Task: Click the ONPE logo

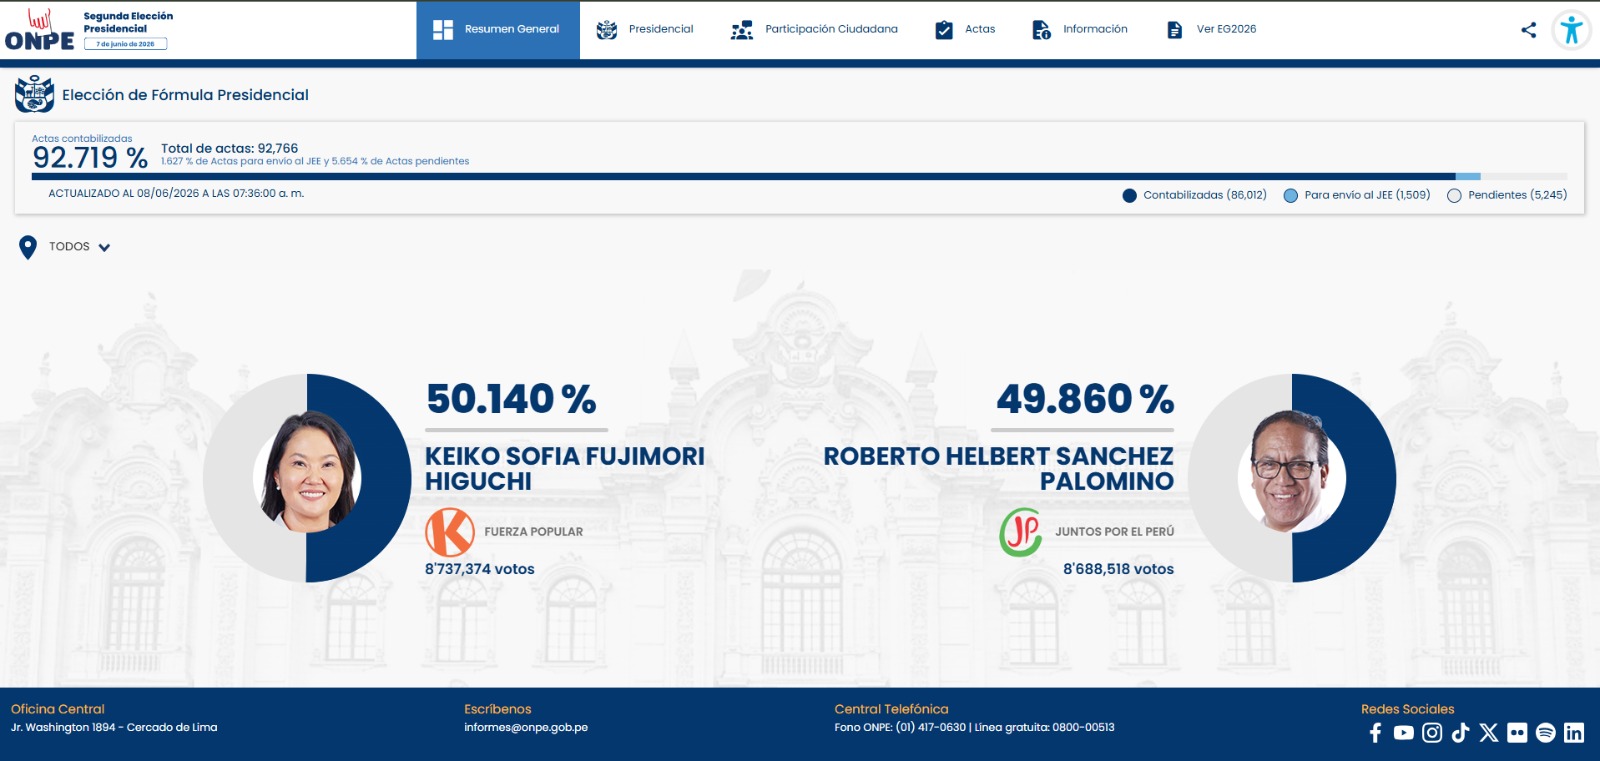Action: click(40, 30)
